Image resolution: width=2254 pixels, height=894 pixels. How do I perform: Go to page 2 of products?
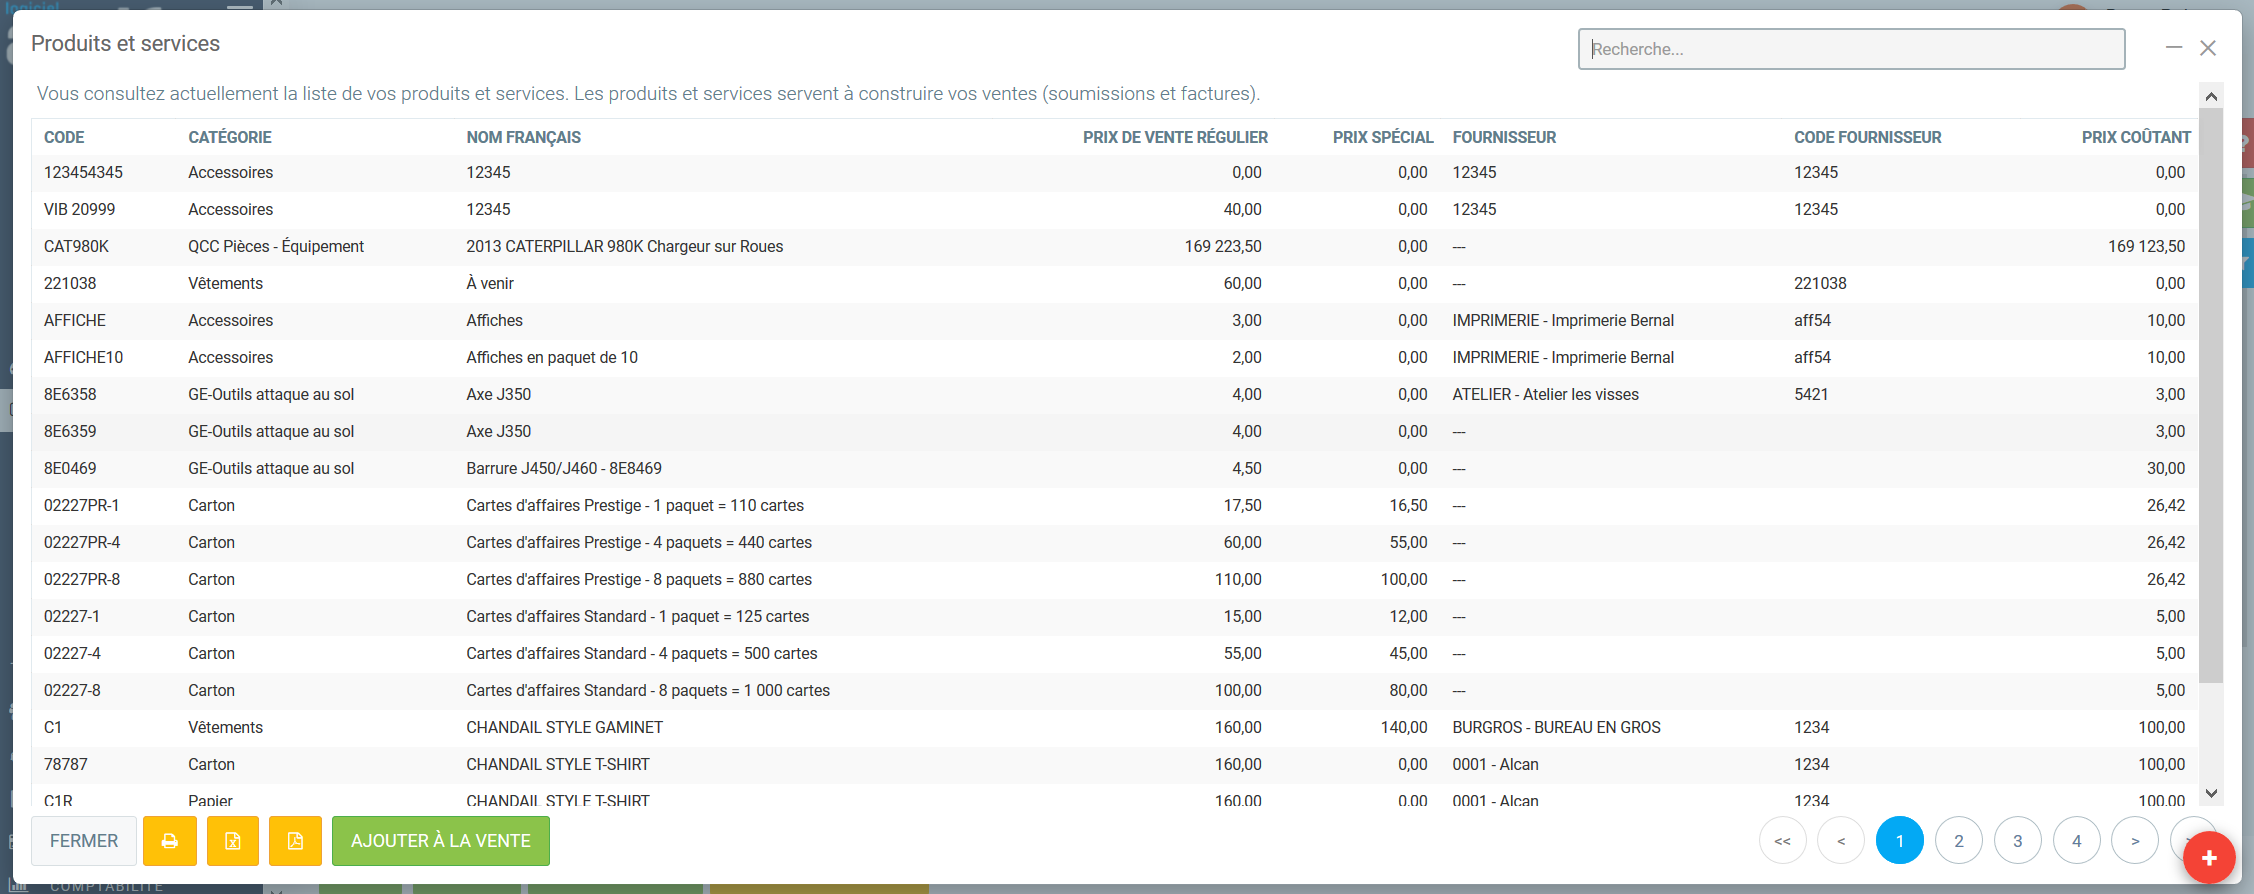click(x=1958, y=841)
